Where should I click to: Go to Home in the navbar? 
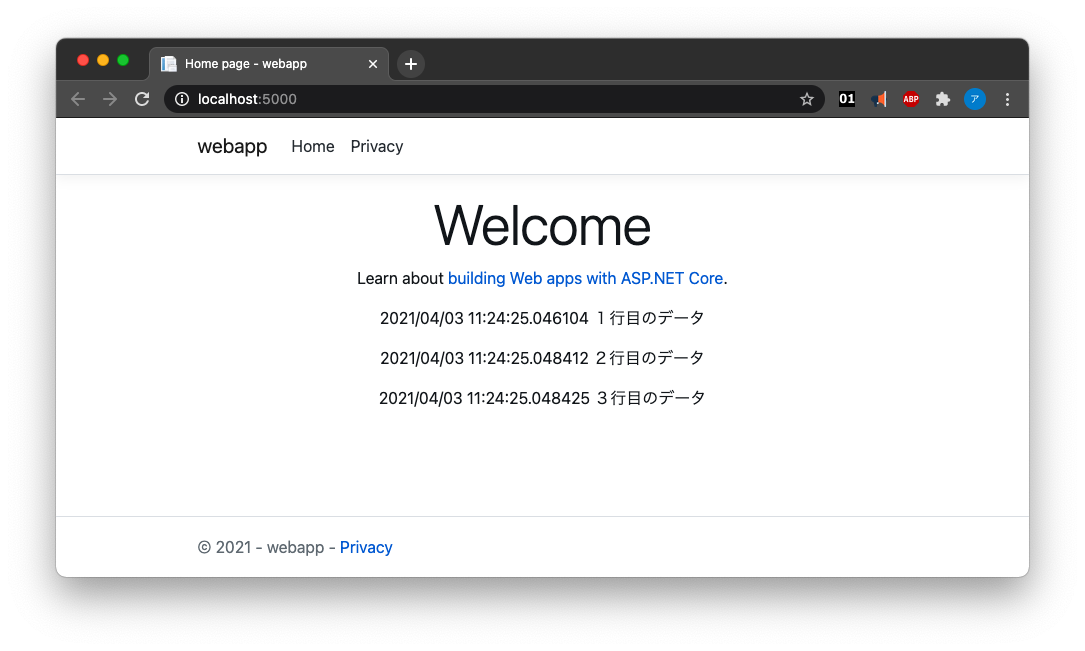pos(313,146)
